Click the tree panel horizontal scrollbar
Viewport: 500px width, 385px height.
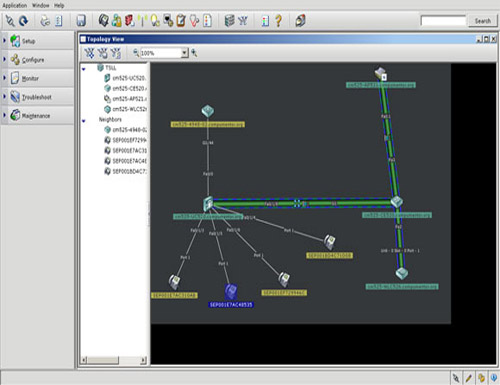[x=114, y=360]
